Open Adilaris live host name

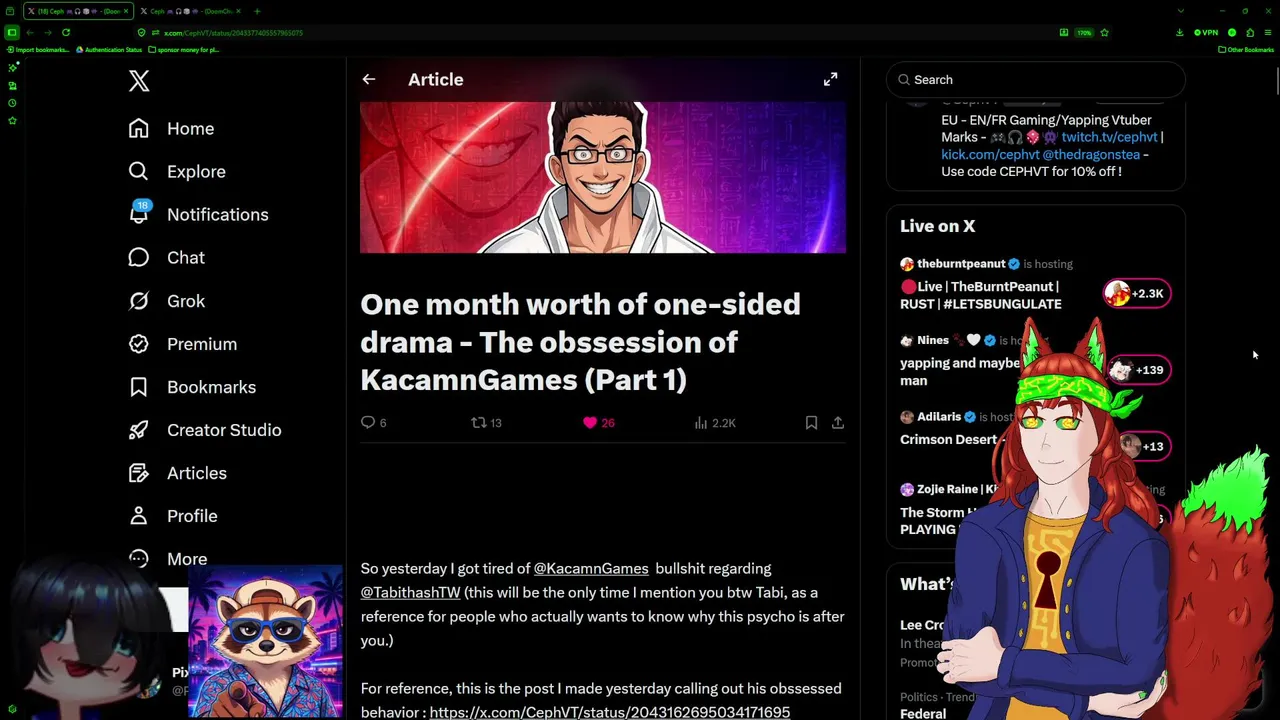(939, 417)
